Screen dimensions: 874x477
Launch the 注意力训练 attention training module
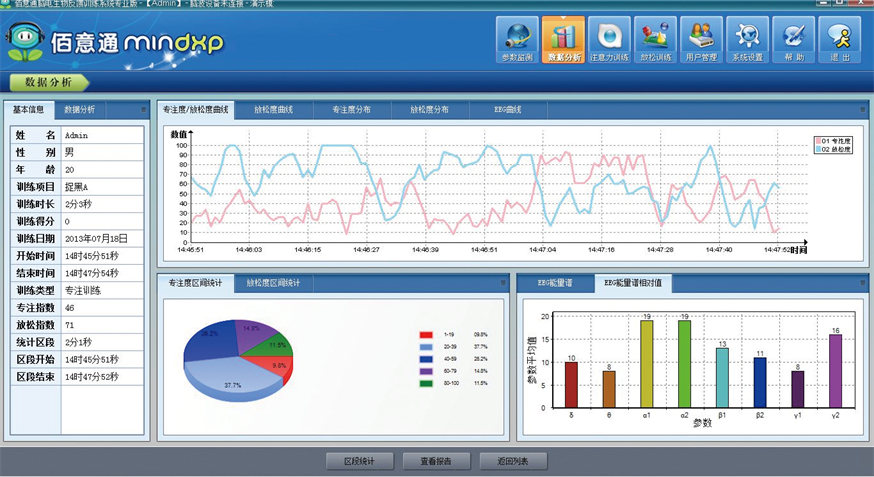[610, 40]
